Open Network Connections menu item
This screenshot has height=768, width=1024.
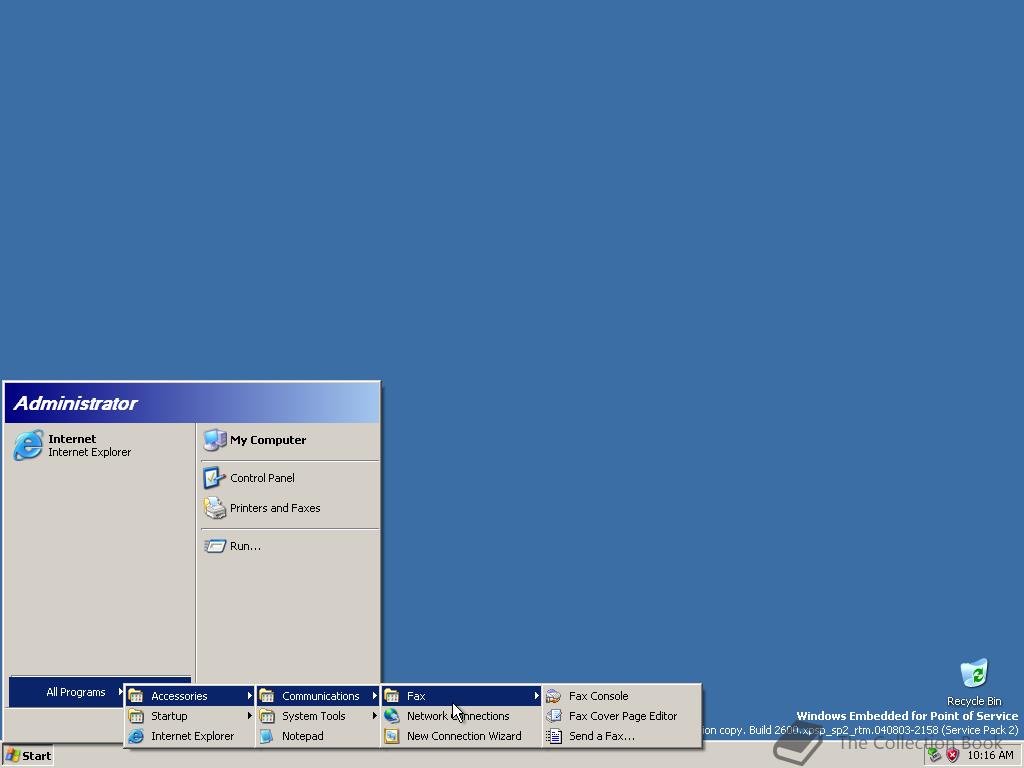pos(461,716)
